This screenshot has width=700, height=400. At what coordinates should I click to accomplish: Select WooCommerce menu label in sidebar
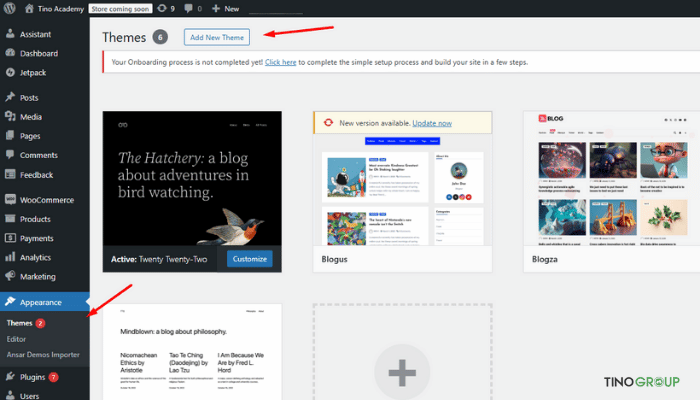47,200
